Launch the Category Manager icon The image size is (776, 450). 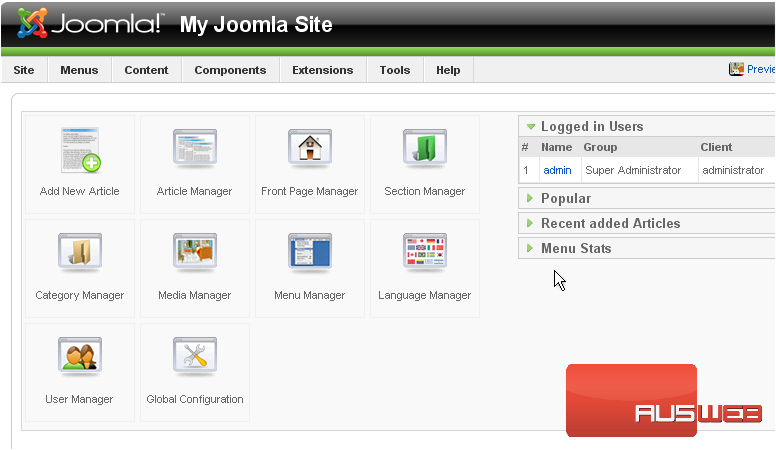click(80, 254)
